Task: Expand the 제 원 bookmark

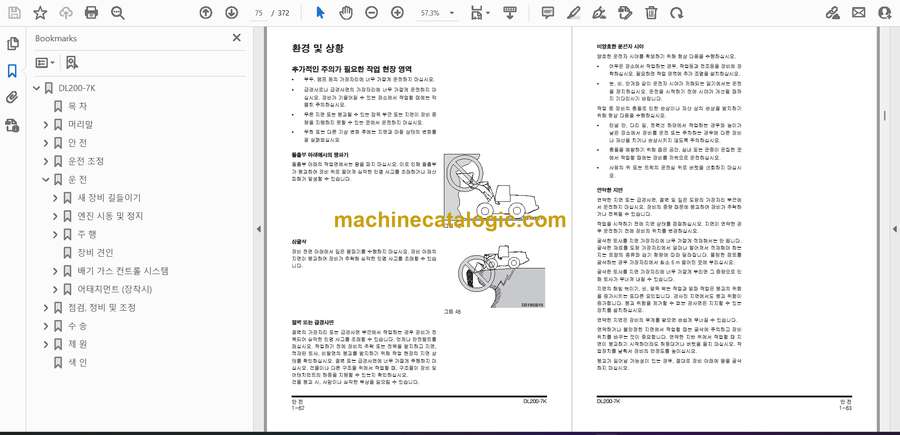Action: point(46,344)
